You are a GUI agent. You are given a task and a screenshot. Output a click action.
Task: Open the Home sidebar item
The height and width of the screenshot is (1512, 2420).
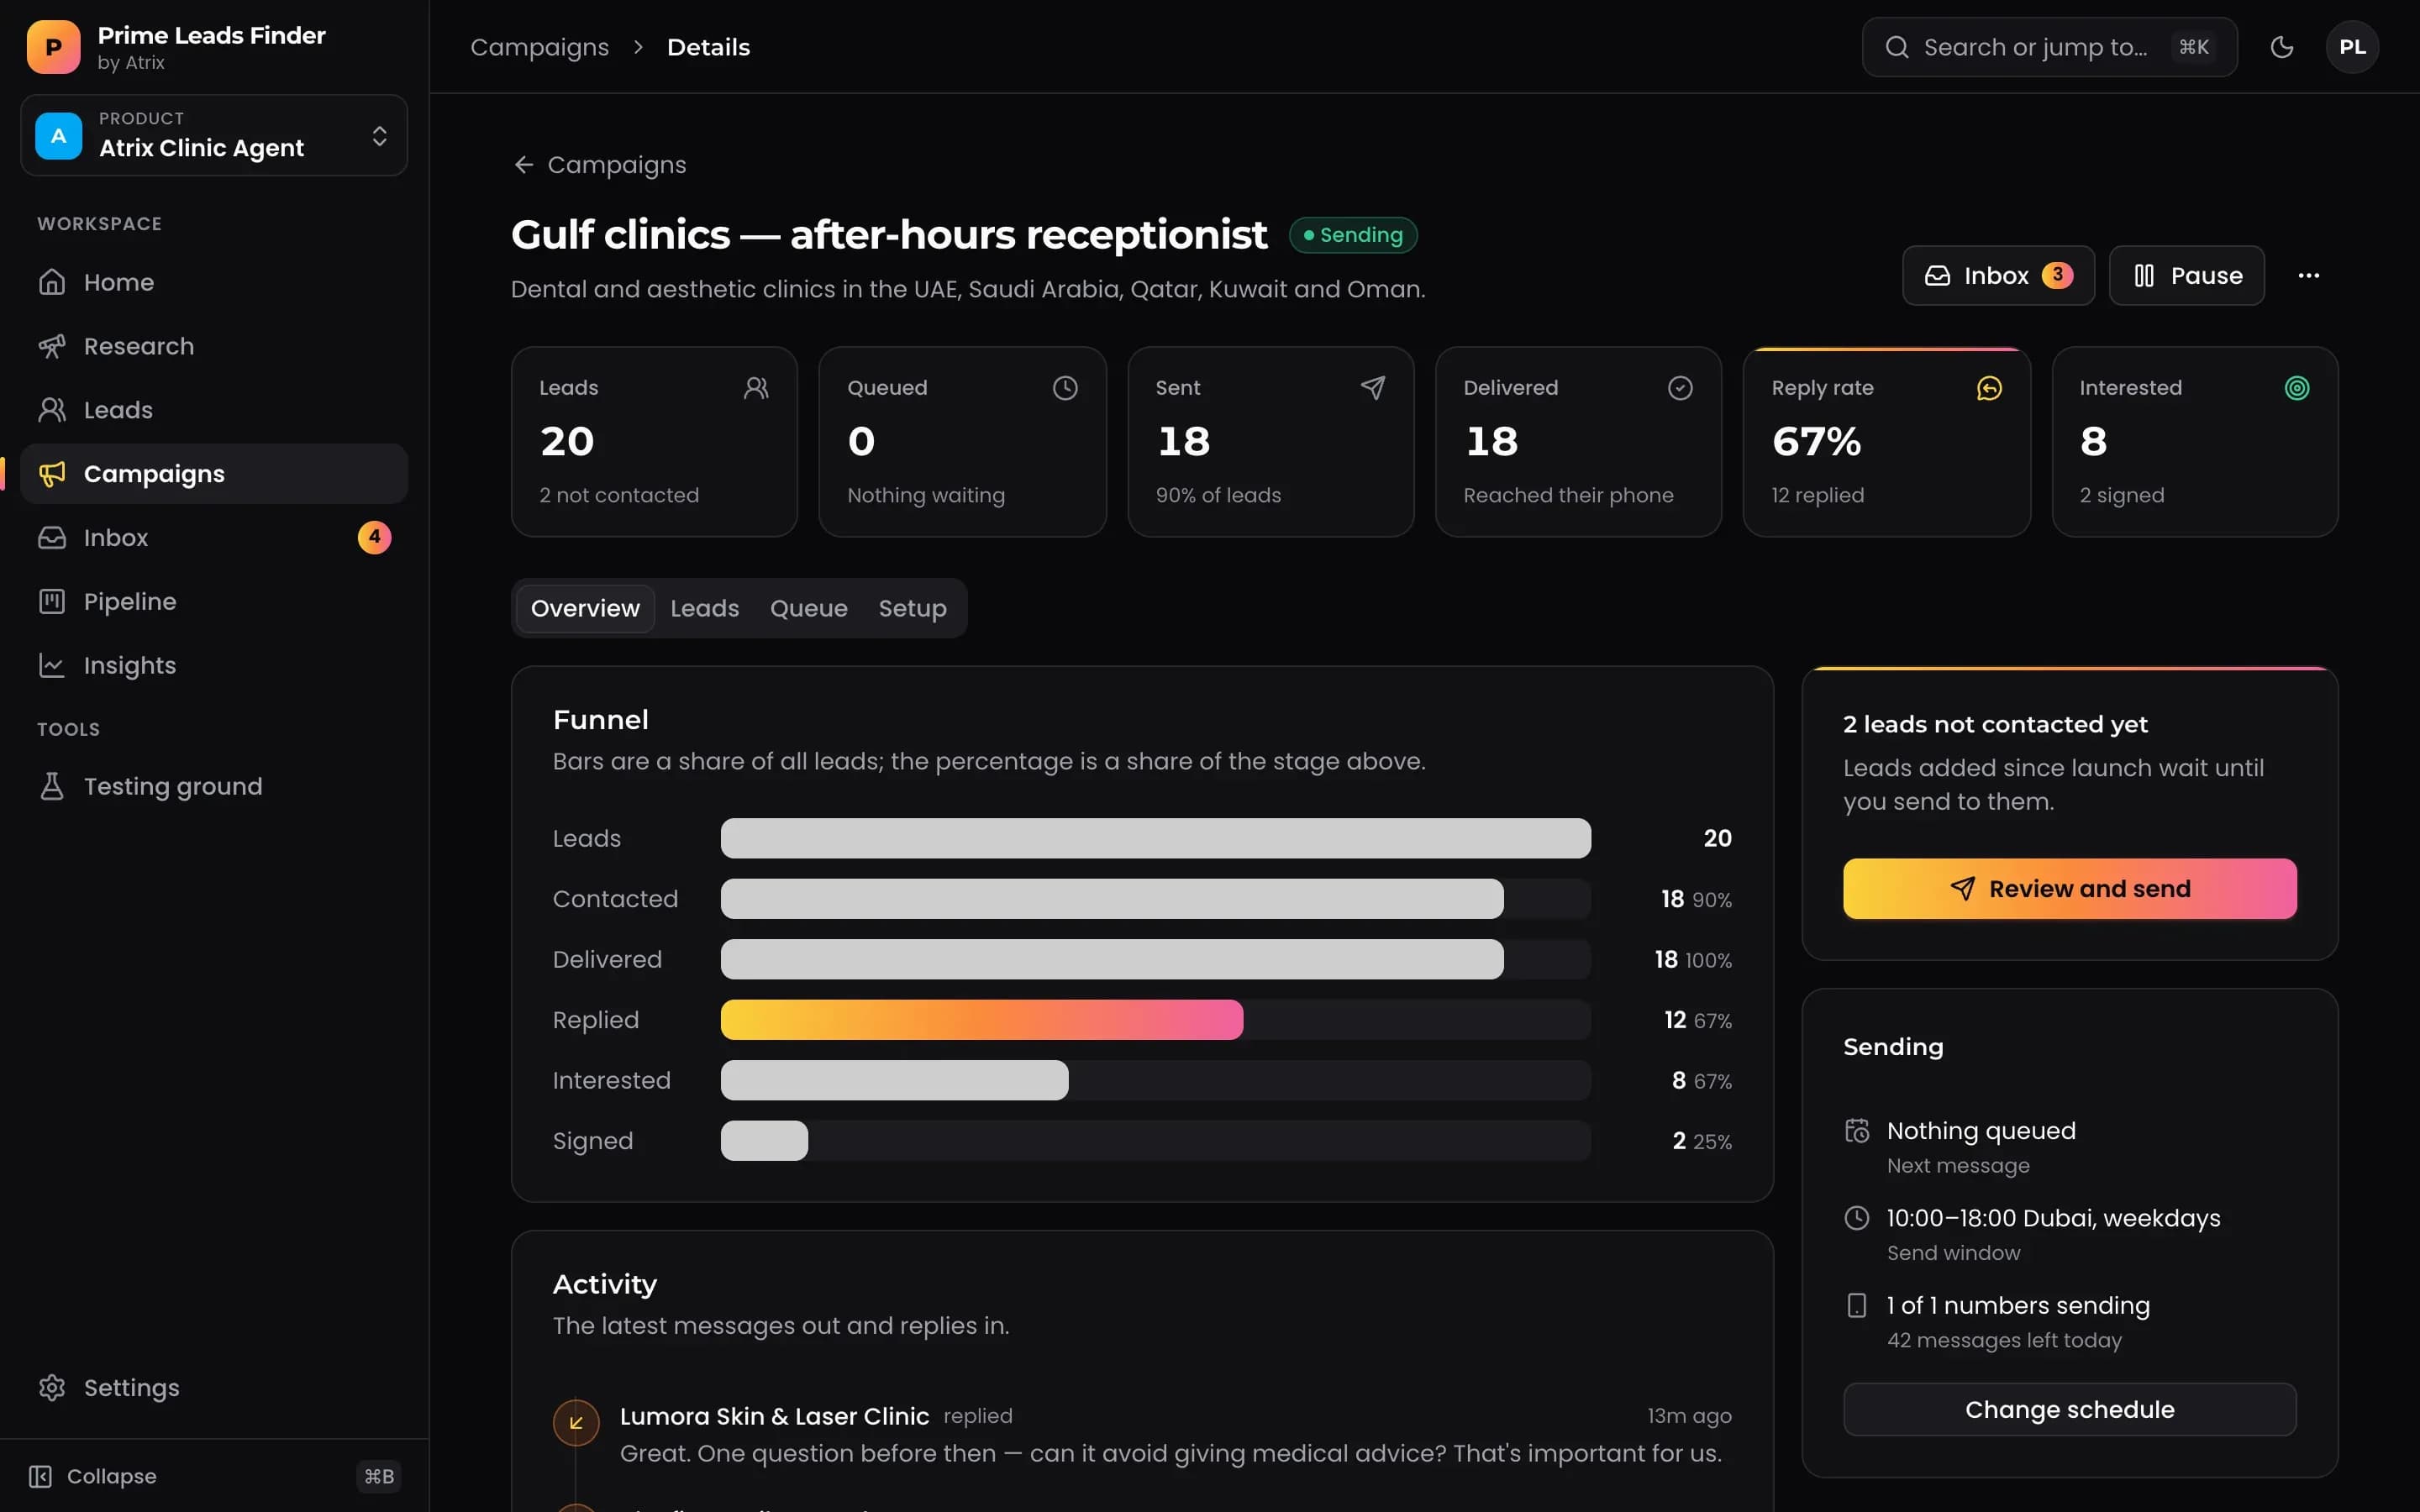[214, 282]
